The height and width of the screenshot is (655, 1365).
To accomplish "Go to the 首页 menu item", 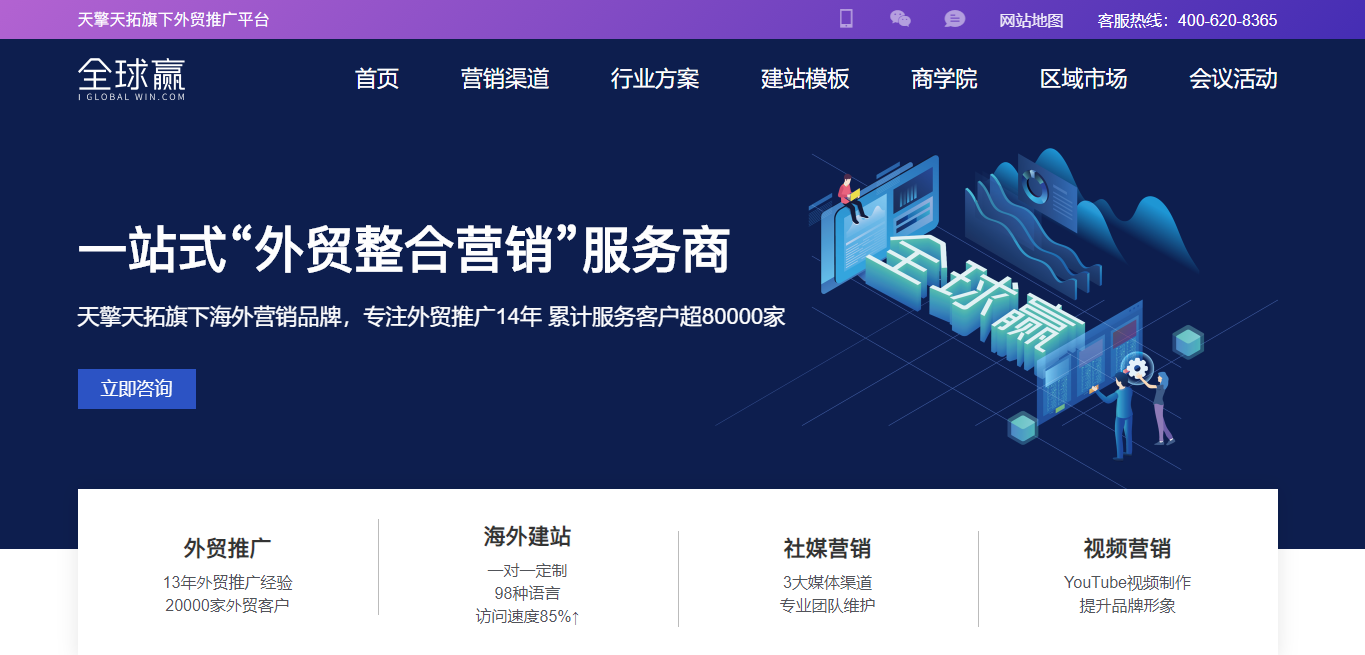I will [377, 79].
